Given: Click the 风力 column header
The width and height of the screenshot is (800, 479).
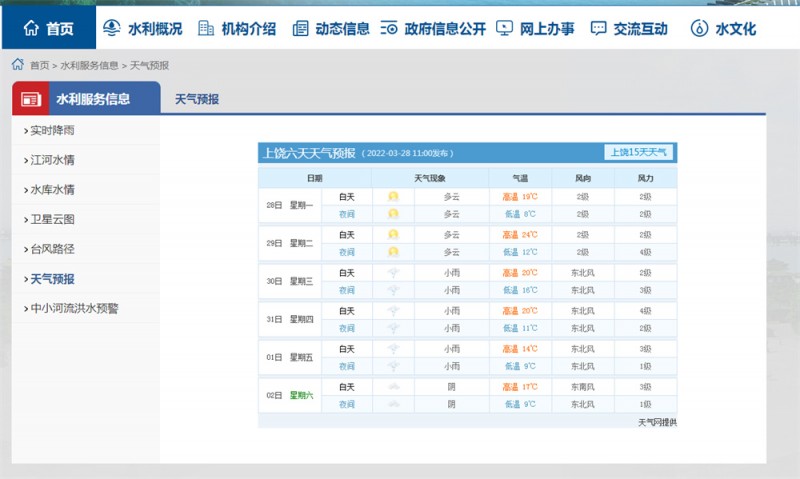Looking at the screenshot, I should click(x=645, y=178).
